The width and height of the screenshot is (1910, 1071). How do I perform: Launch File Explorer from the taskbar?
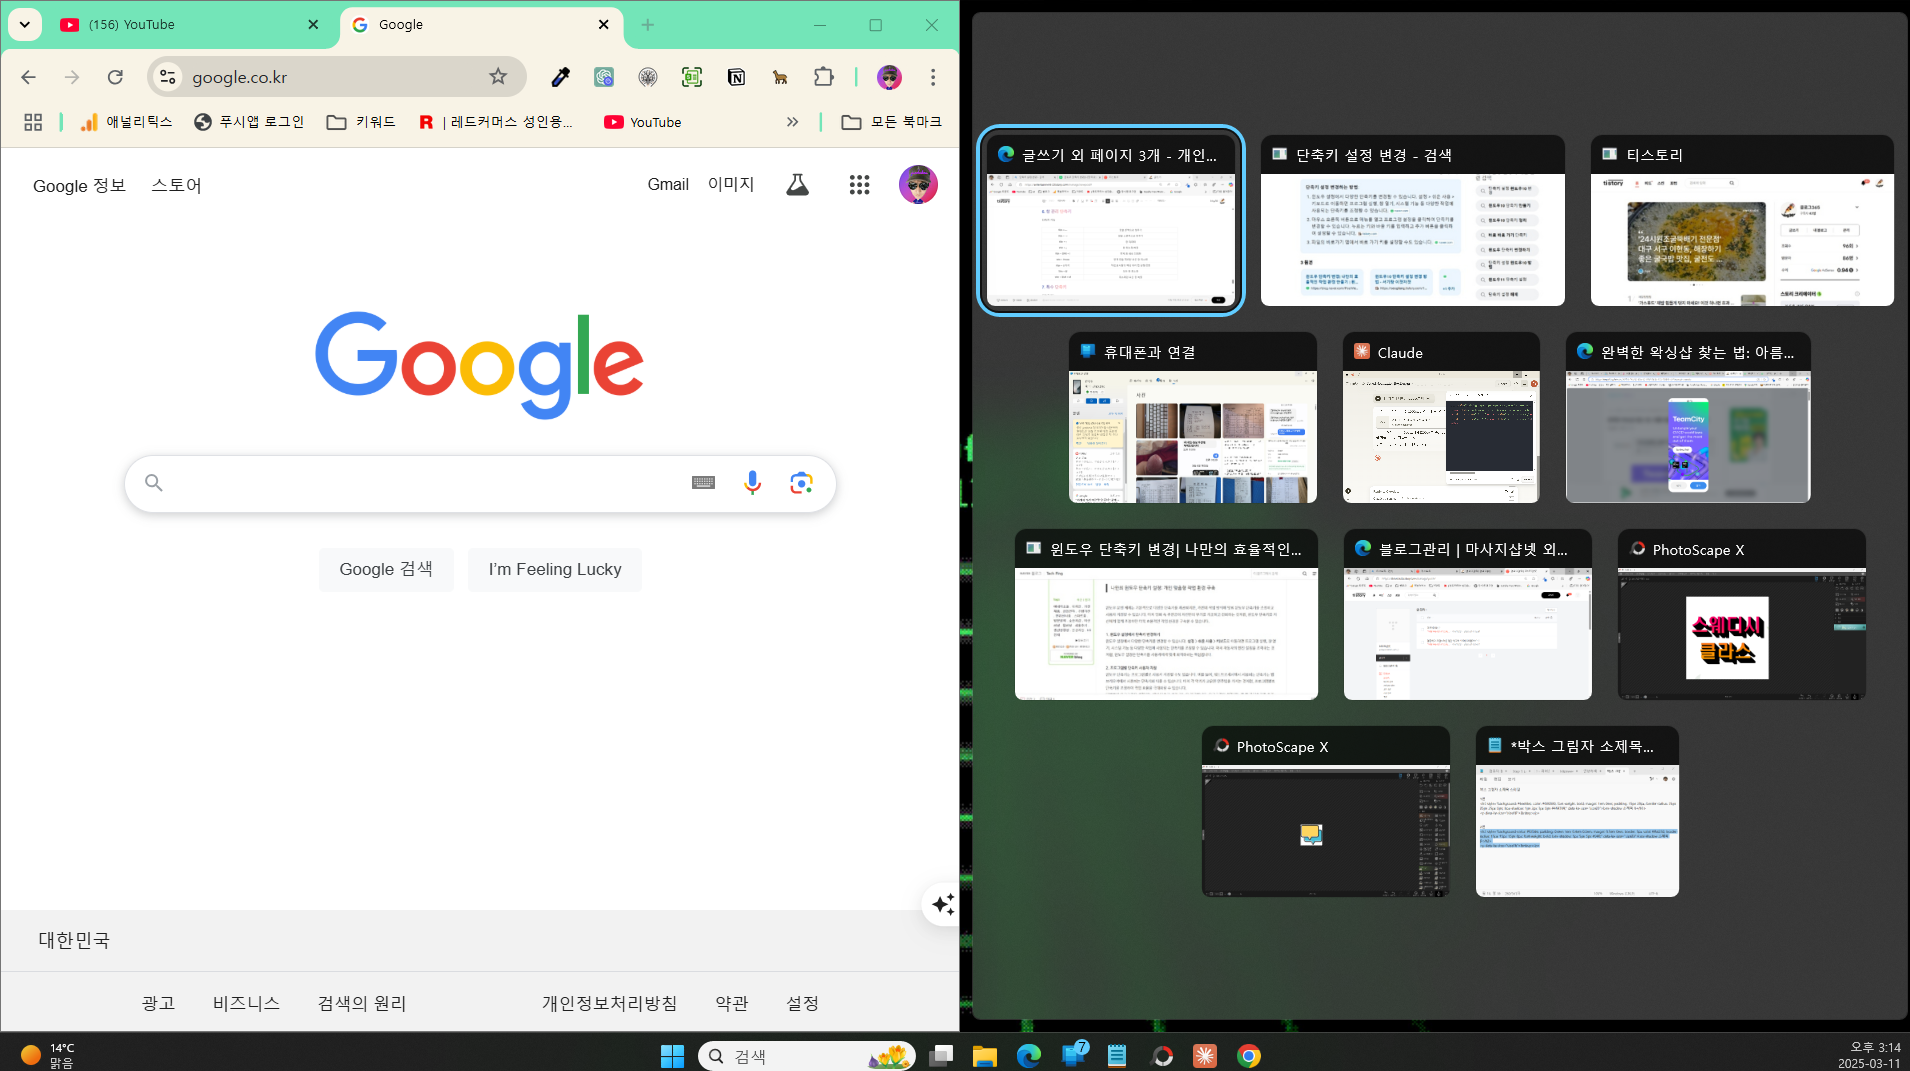pyautogui.click(x=985, y=1056)
